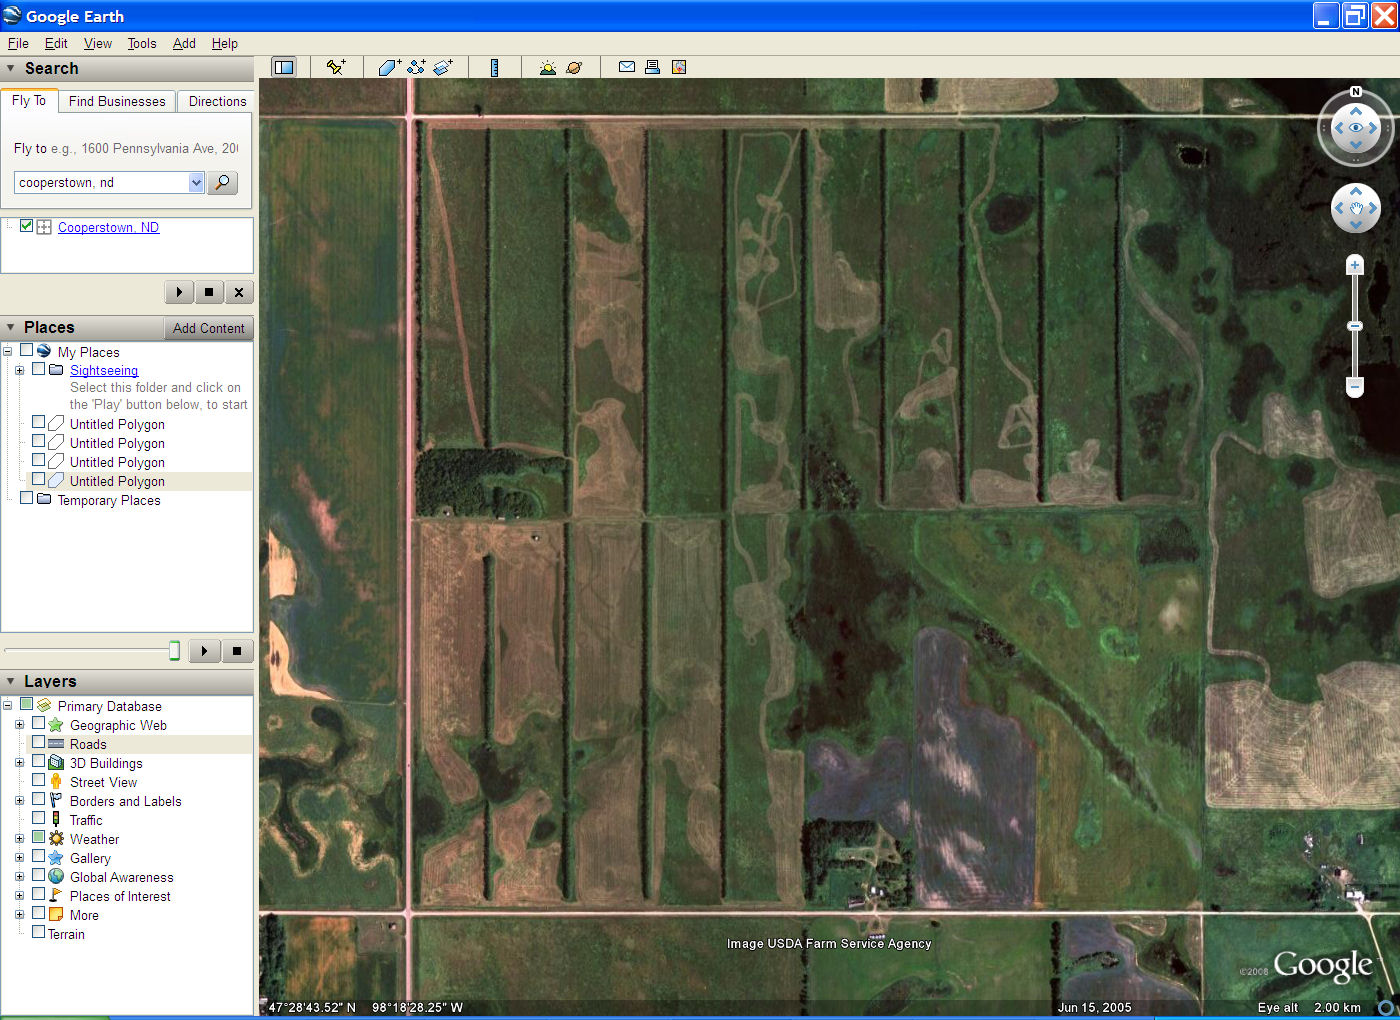
Task: Select the Fly To tab
Action: [x=29, y=100]
